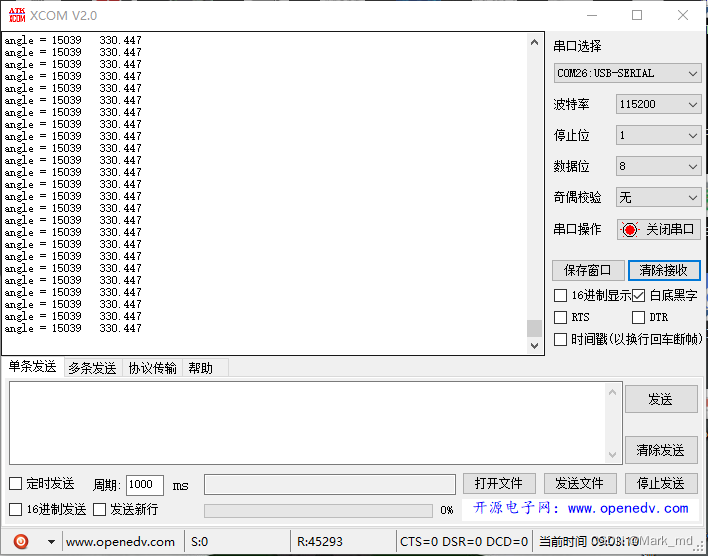Click the receive window scrollbar thumb
Viewport: 708px width, 556px height.
[535, 328]
